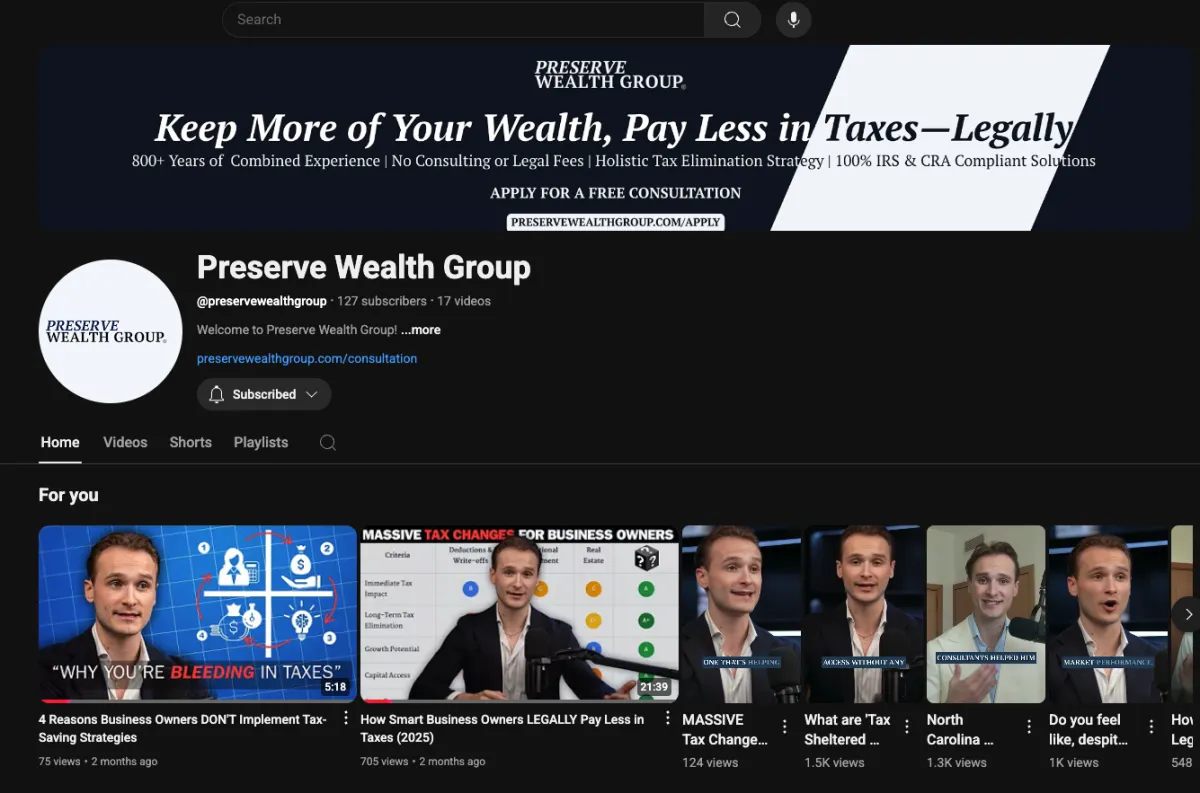The width and height of the screenshot is (1200, 793).
Task: Expand the channel description with '...more'
Action: pyautogui.click(x=421, y=330)
